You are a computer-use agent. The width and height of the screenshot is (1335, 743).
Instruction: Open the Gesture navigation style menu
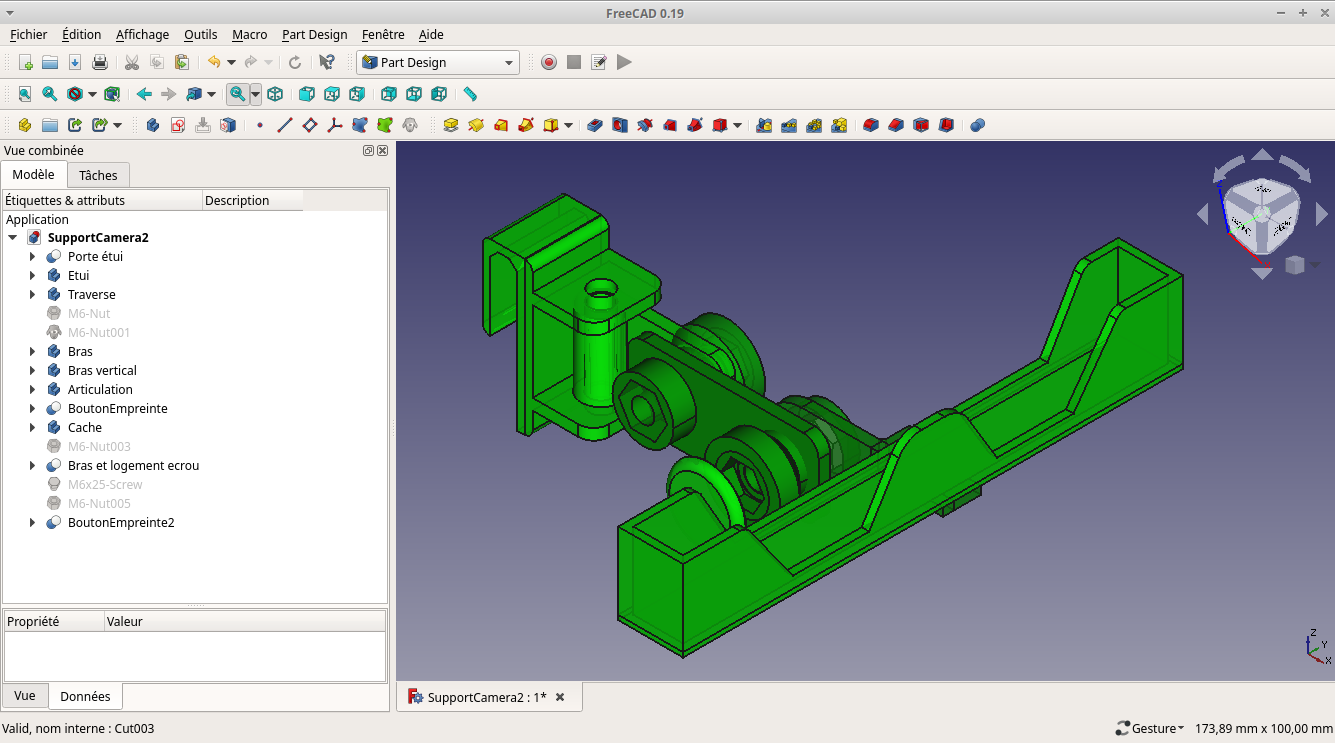pyautogui.click(x=1150, y=729)
